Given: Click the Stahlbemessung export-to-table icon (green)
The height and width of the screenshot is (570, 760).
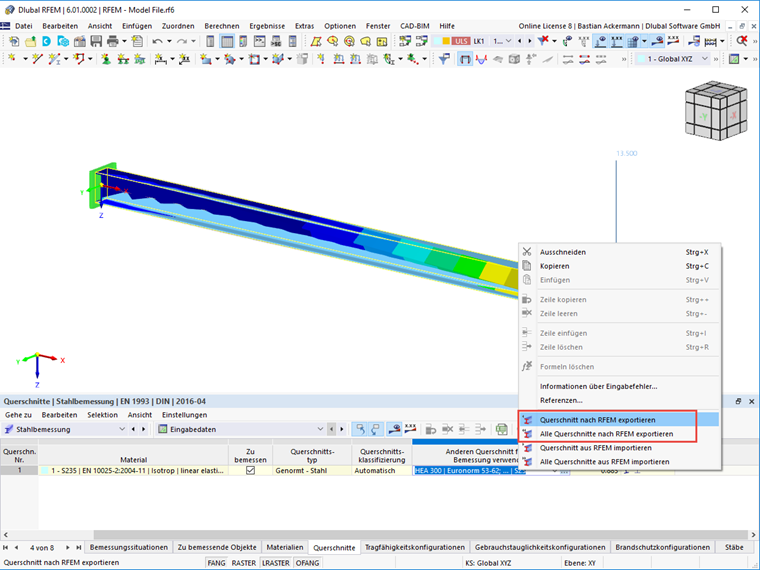Looking at the screenshot, I should click(x=502, y=429).
